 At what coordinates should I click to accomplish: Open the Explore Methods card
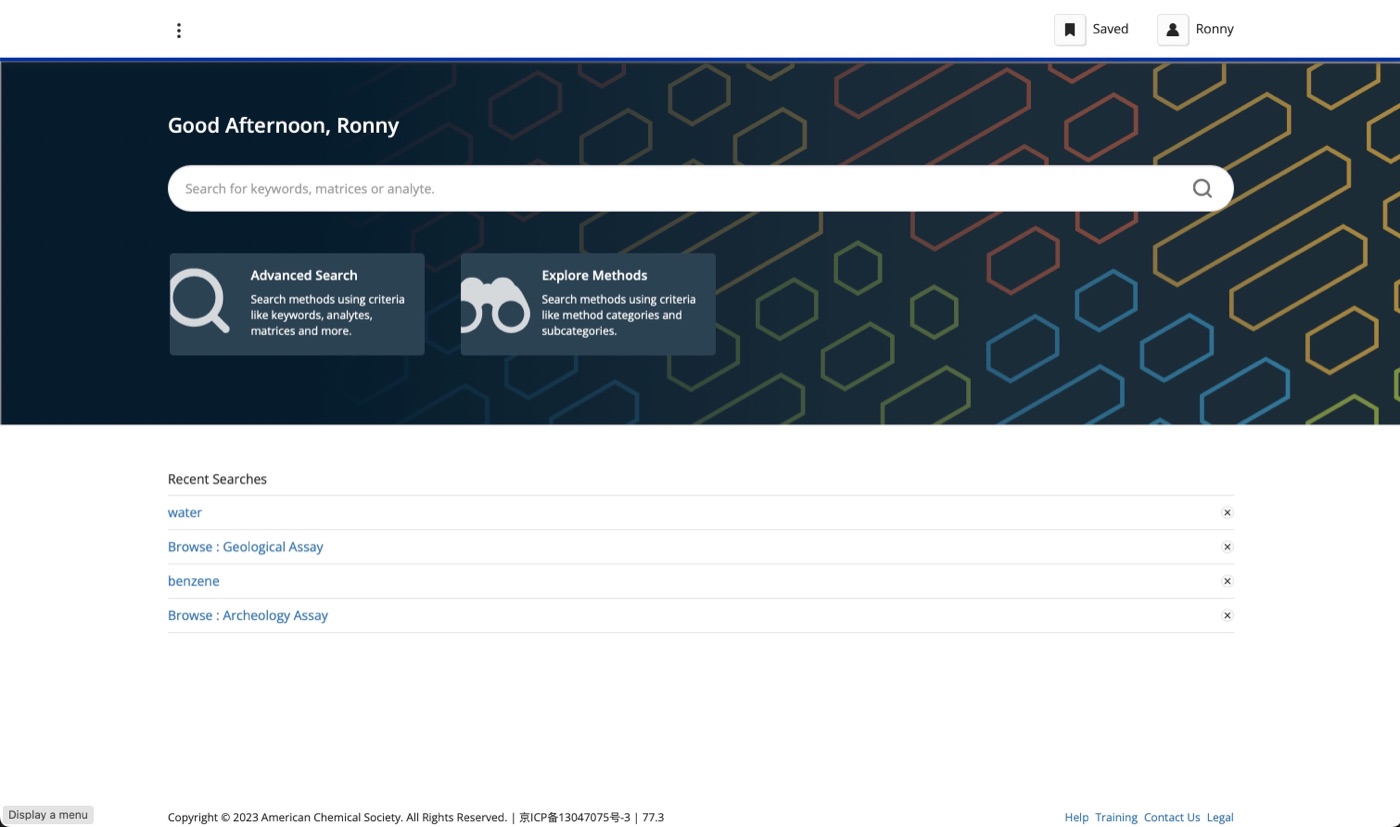tap(588, 304)
